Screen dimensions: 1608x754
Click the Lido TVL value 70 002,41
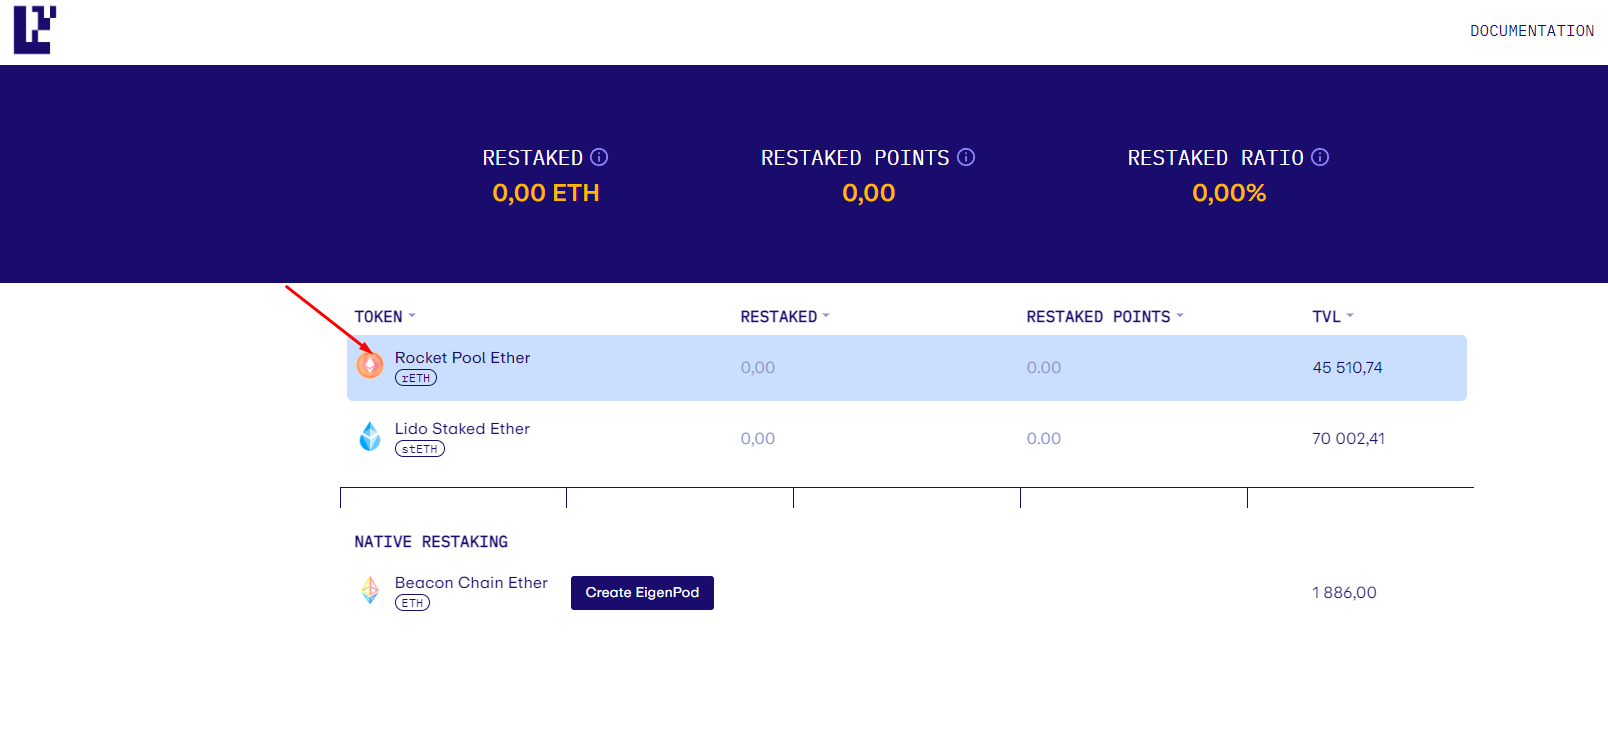click(x=1348, y=439)
